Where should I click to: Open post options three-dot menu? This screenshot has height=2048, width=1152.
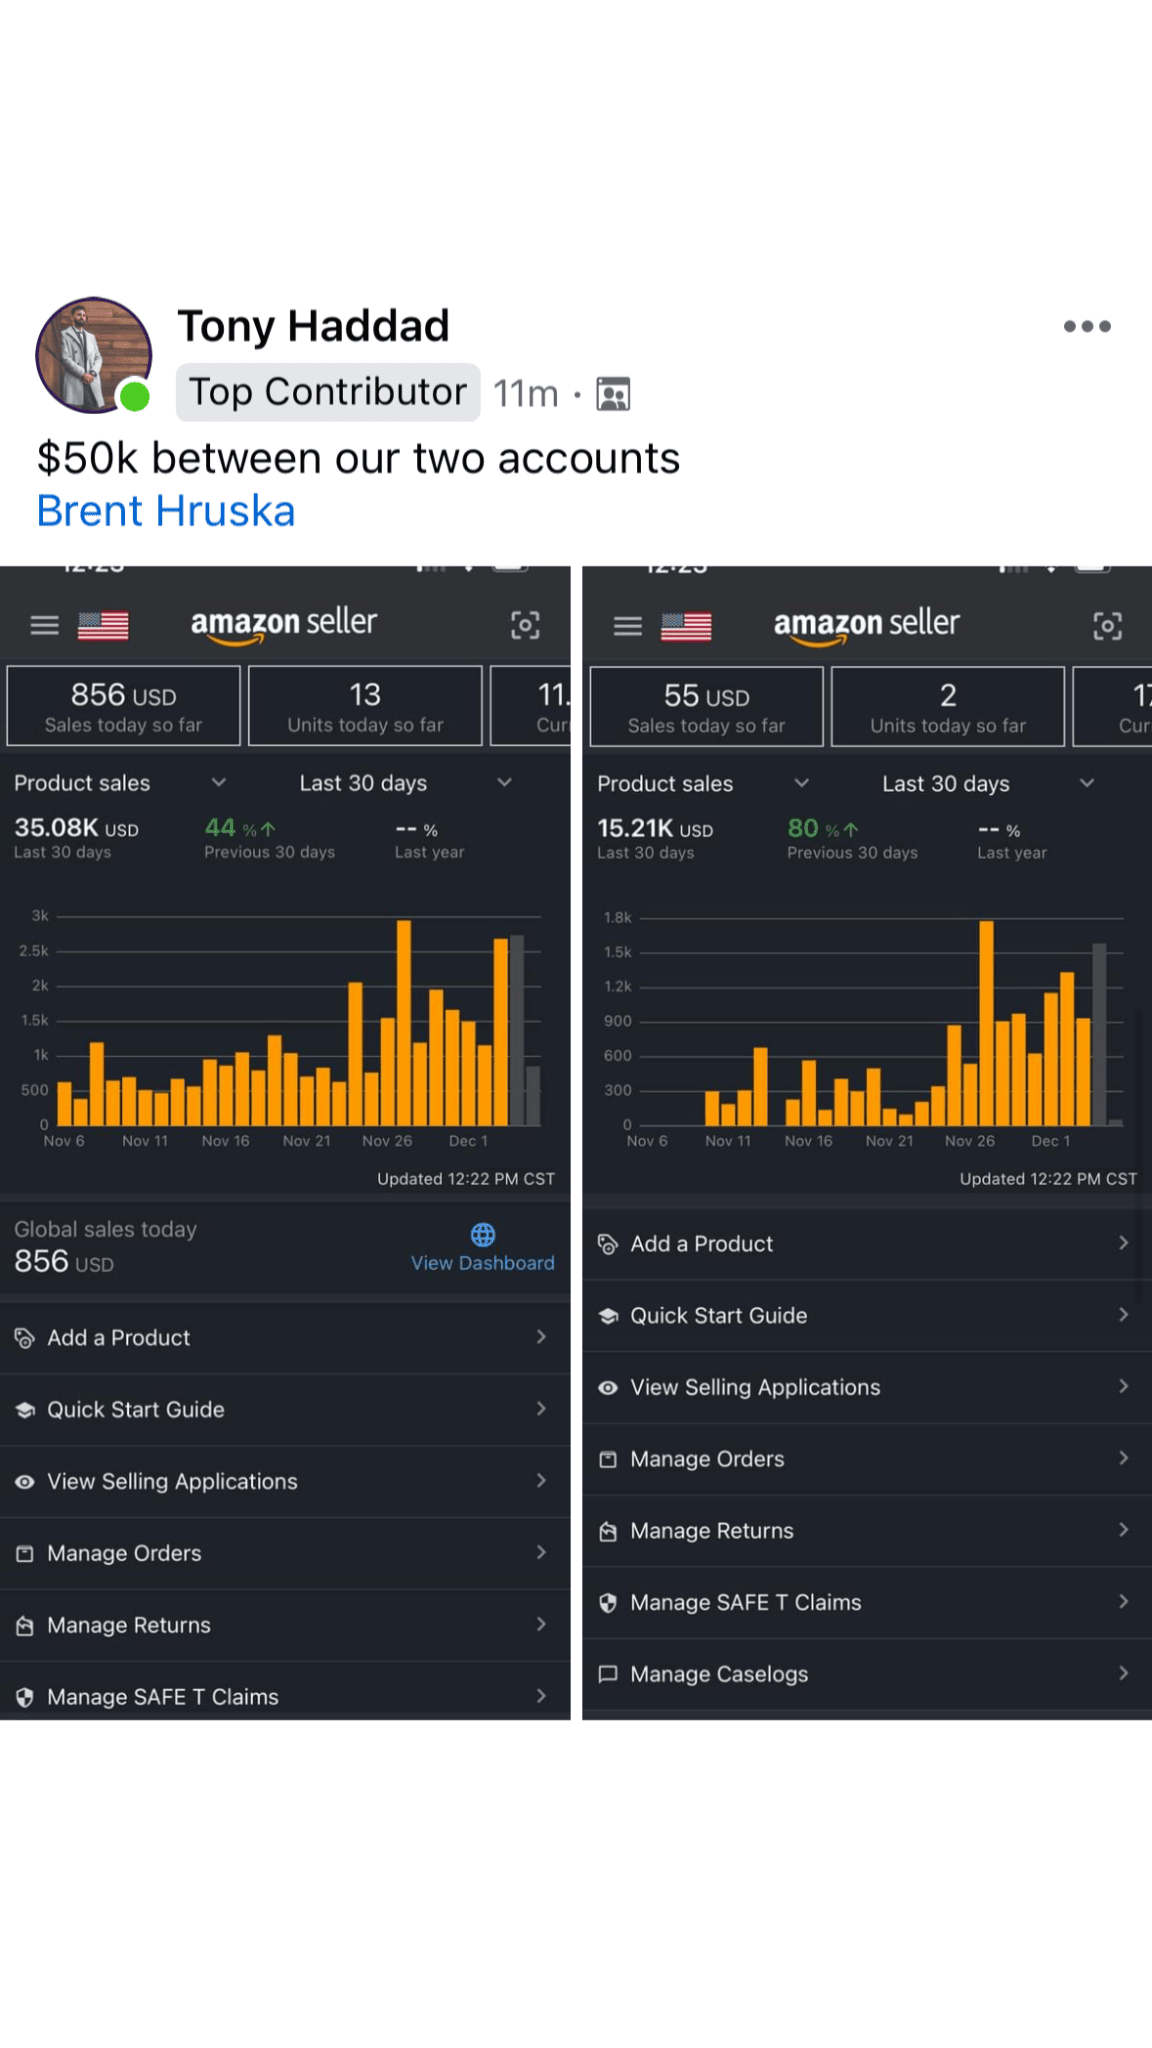[1087, 326]
